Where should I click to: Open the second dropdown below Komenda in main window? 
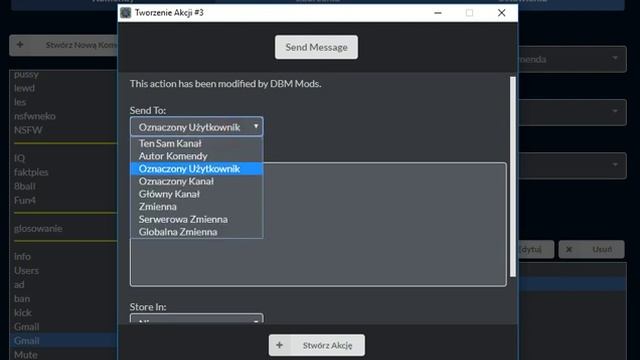tap(572, 112)
